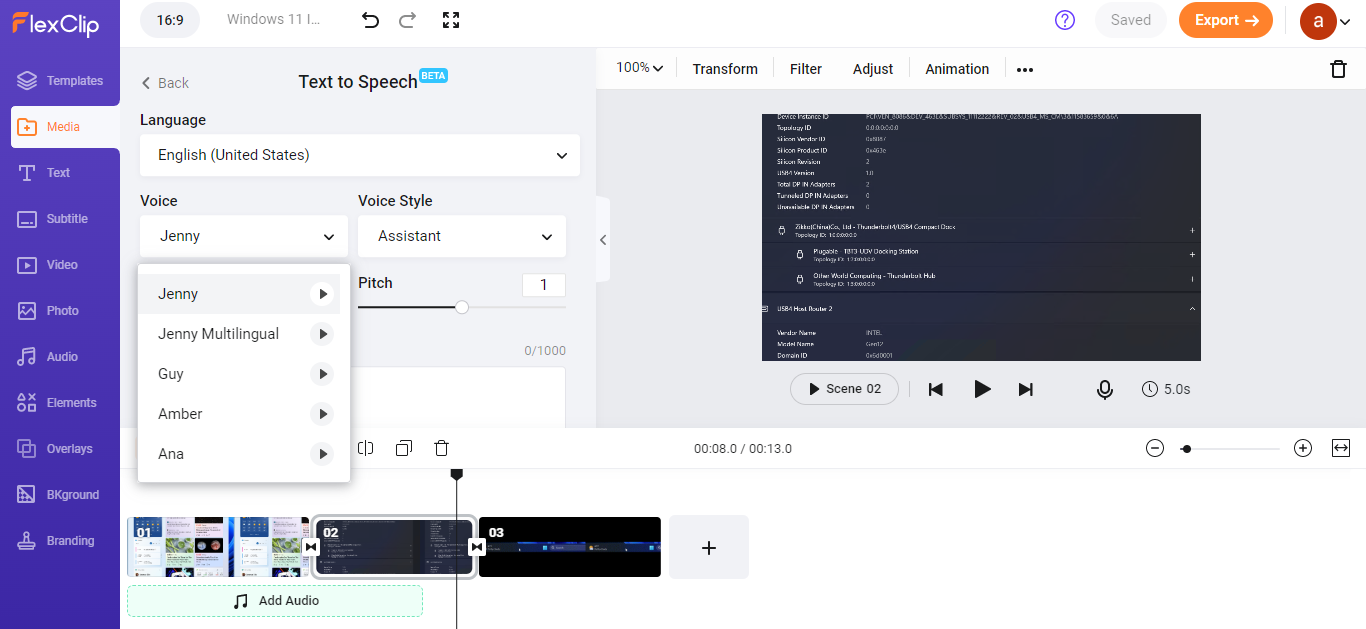Screen dimensions: 1366x629
Task: Open the 100% zoom level dropdown
Action: click(639, 68)
